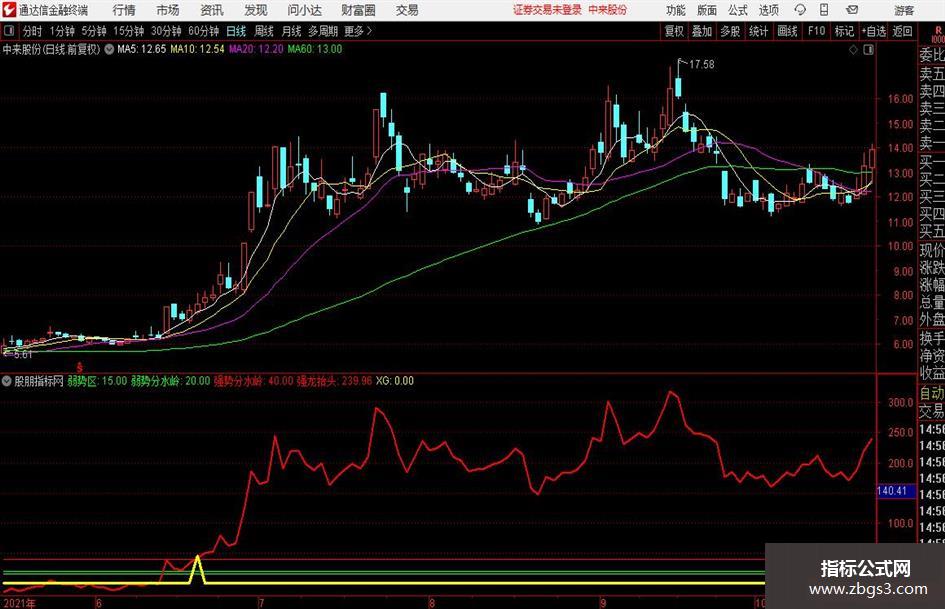Switch to the 1分钟 period tab

(61, 31)
